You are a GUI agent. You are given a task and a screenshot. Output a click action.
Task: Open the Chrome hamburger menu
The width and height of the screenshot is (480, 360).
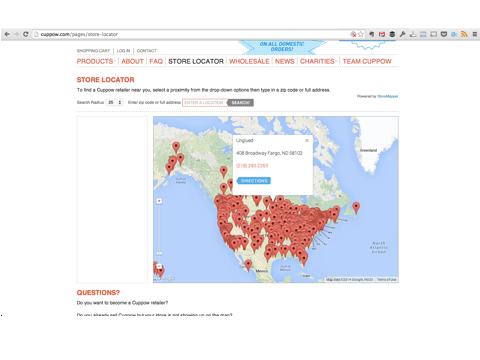[475, 34]
